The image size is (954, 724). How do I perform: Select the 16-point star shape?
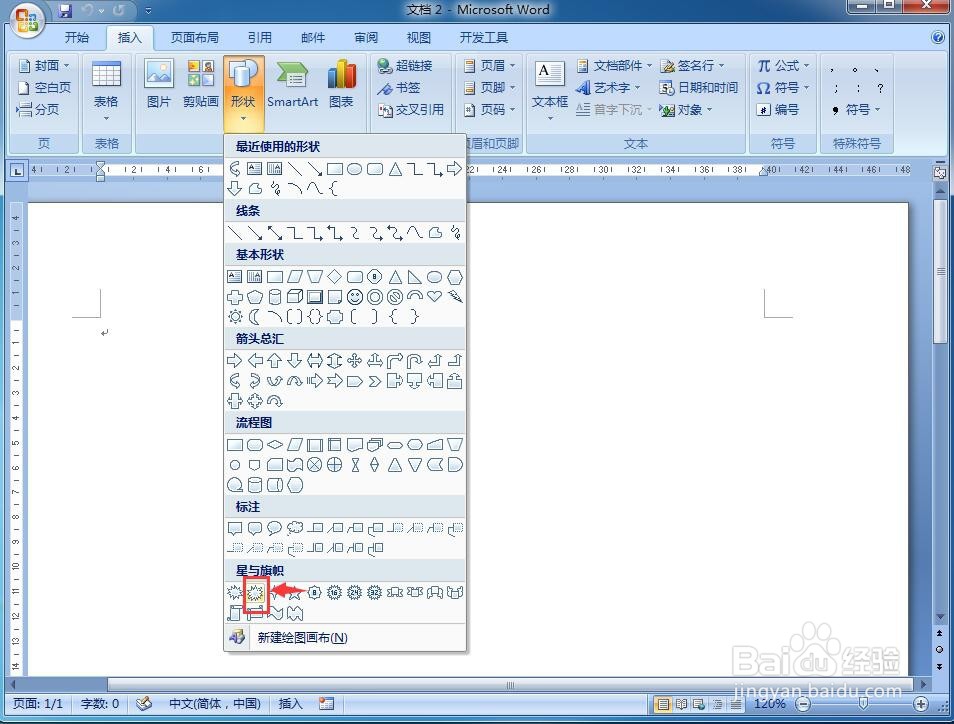pos(334,592)
